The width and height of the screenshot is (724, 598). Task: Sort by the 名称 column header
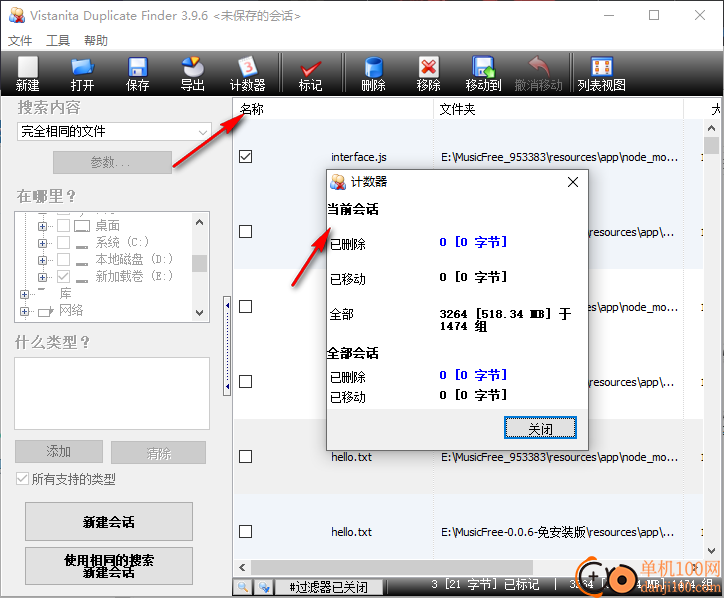pos(333,109)
